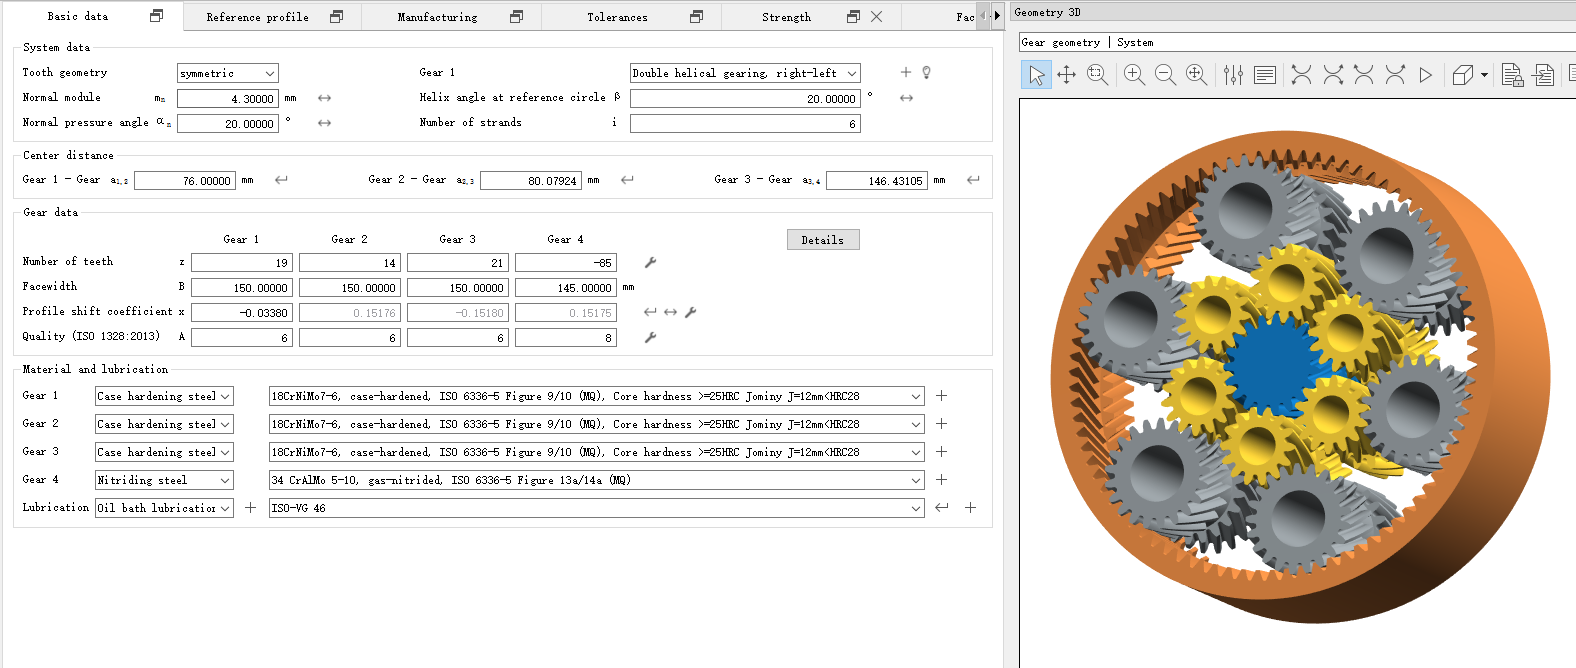Open Gear 3 18CrNiMo7-6 material dropdown
This screenshot has width=1576, height=668.
pos(596,452)
